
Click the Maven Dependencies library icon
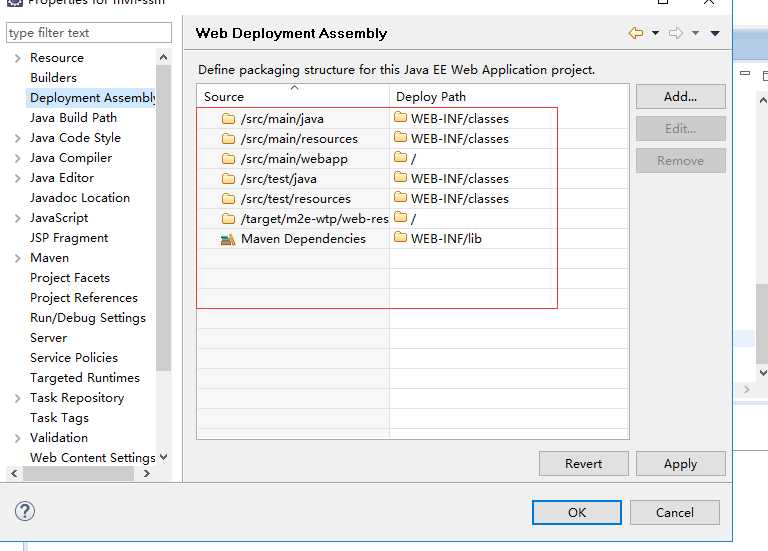click(x=228, y=239)
